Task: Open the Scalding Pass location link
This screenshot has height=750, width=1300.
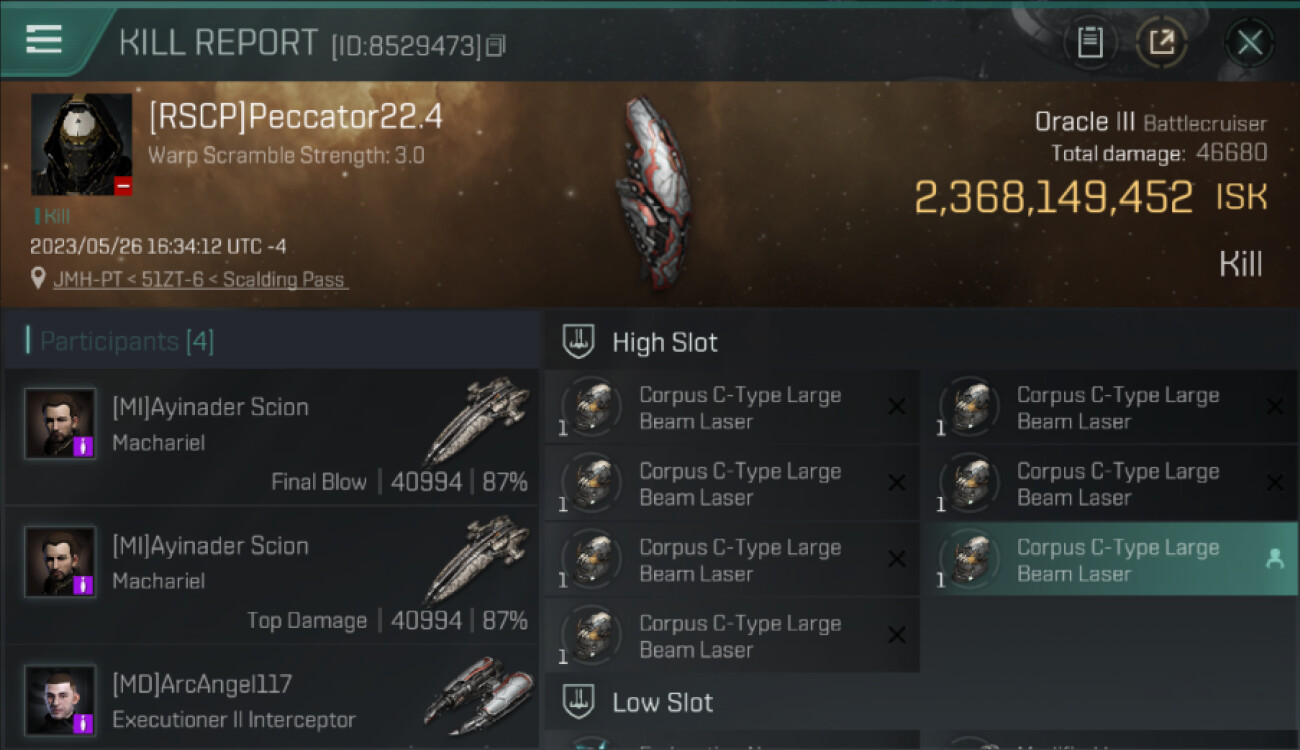Action: [x=200, y=280]
